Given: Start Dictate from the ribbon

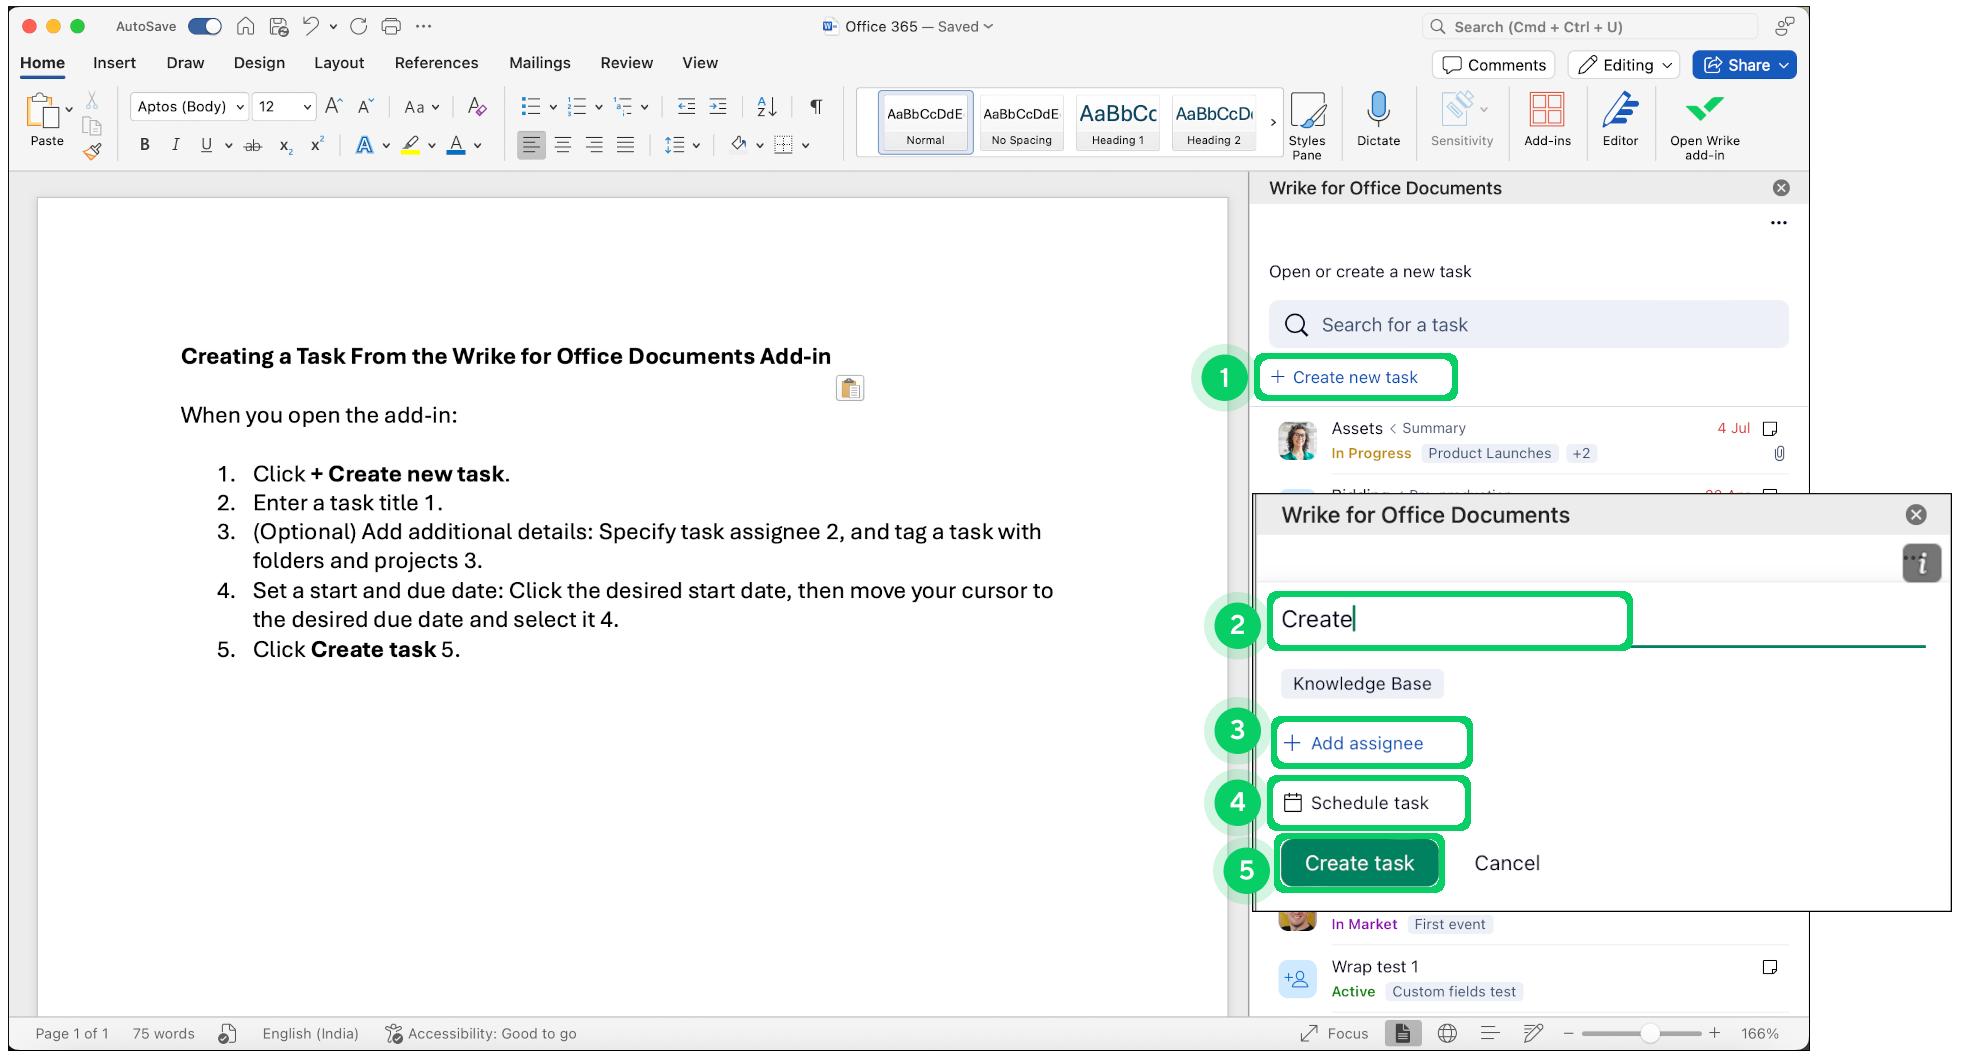Looking at the screenshot, I should tap(1378, 120).
